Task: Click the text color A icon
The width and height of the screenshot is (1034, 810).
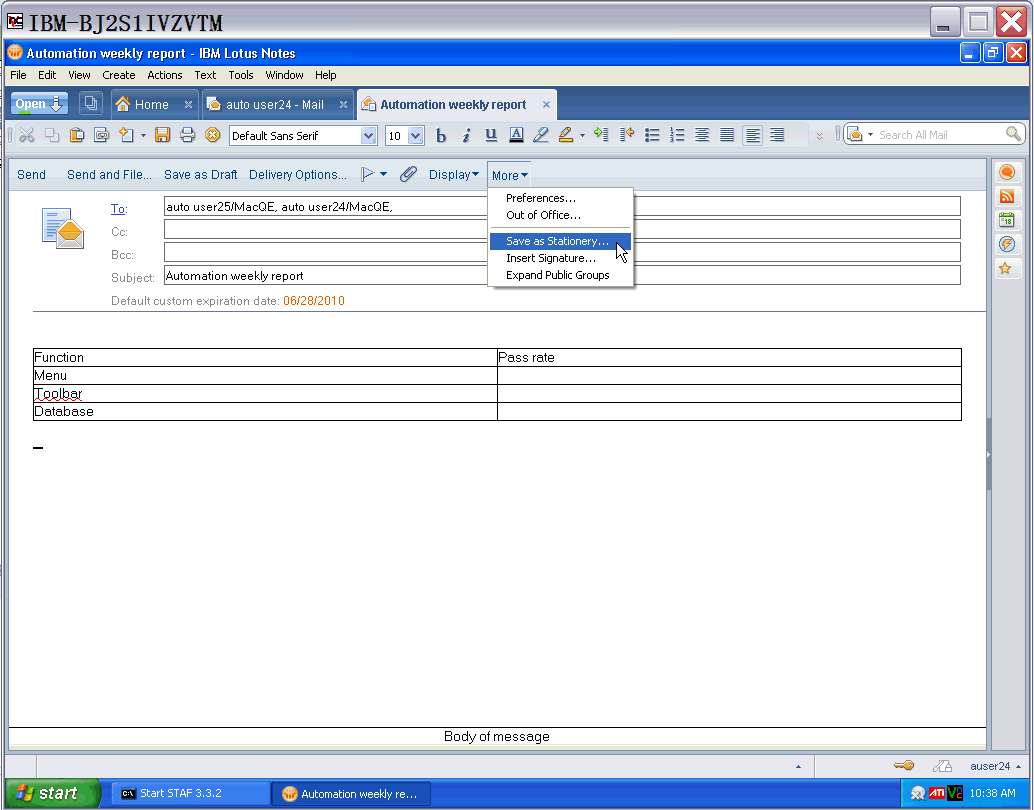Action: (x=516, y=135)
